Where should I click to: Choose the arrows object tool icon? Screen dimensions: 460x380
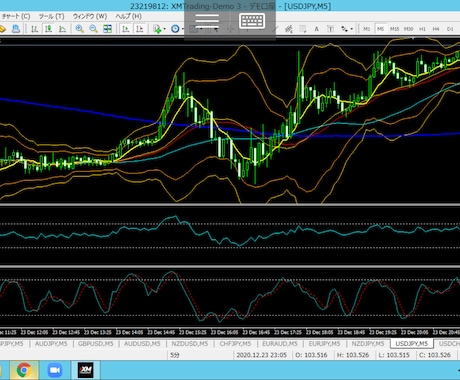point(344,29)
